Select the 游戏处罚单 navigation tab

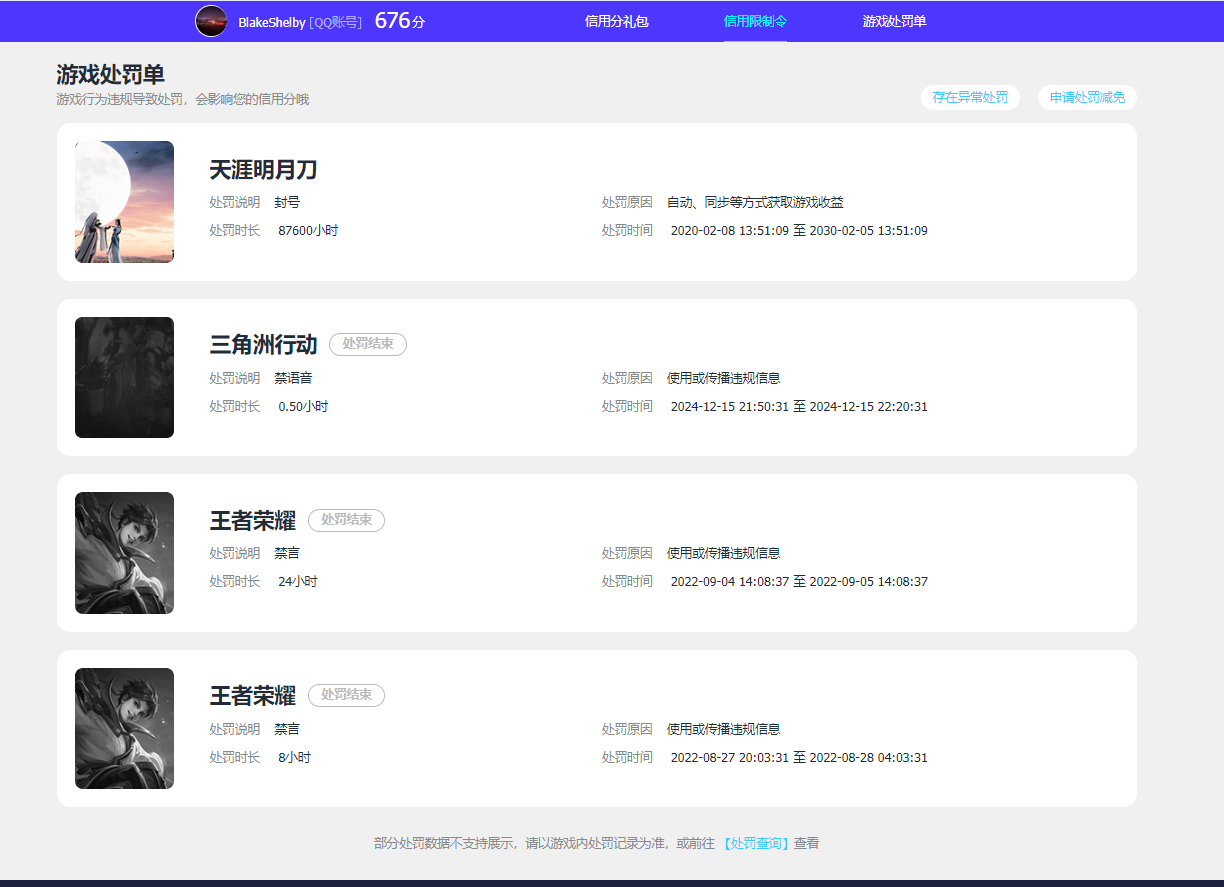(x=892, y=21)
